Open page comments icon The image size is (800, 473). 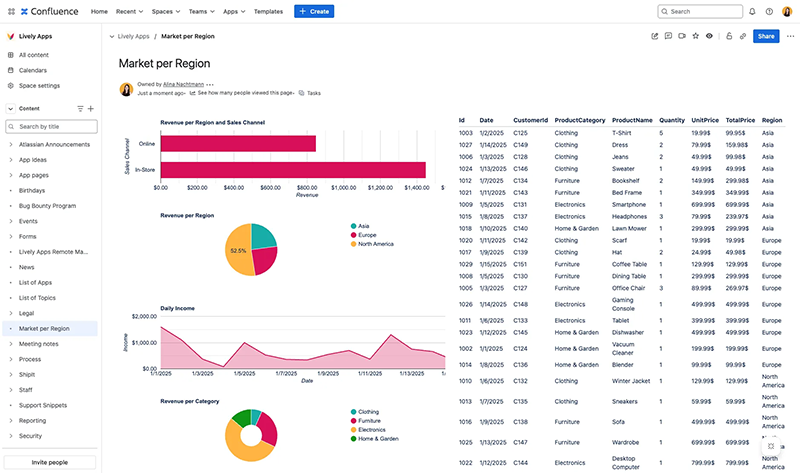pos(668,36)
